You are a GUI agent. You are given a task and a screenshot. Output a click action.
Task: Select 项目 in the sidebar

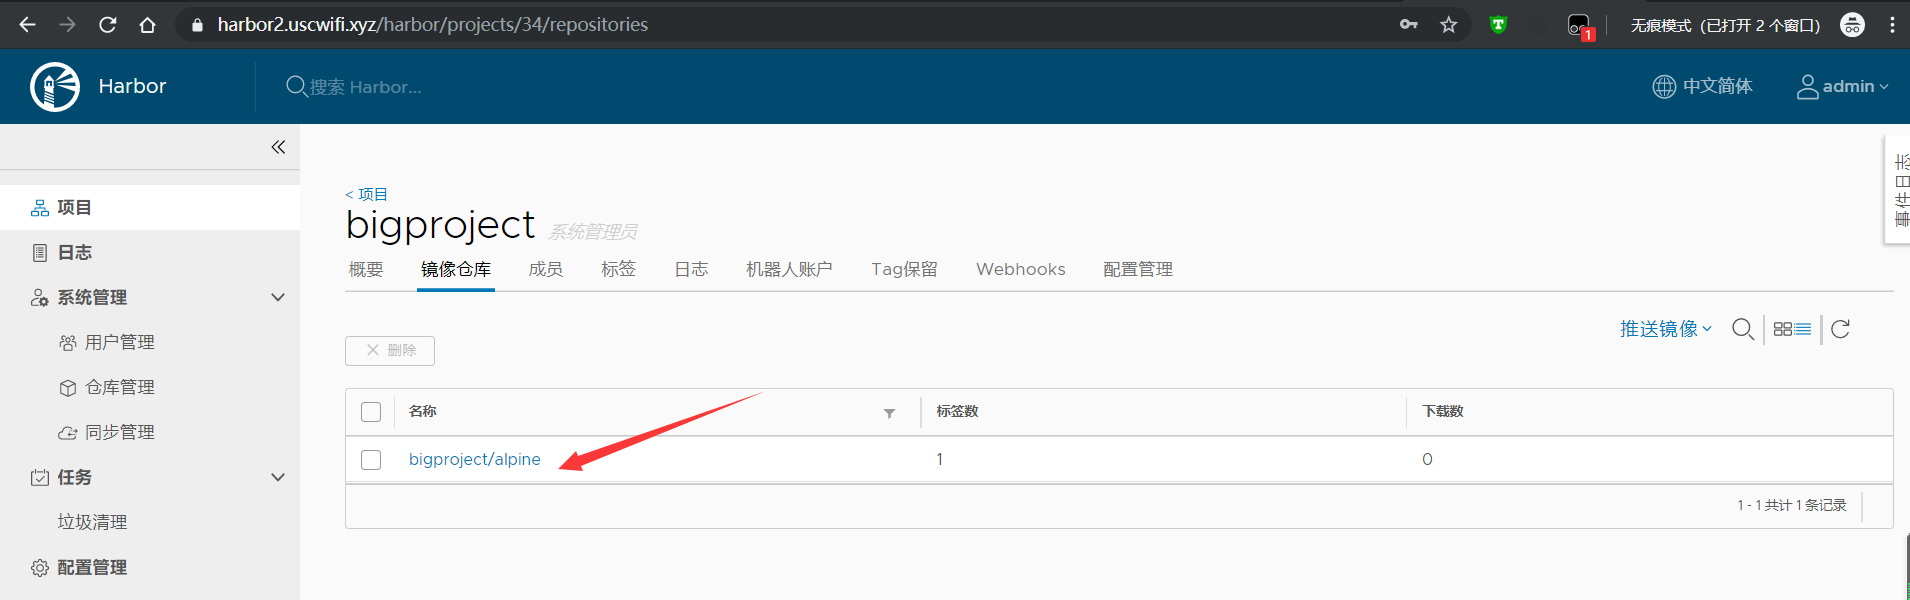click(x=150, y=207)
